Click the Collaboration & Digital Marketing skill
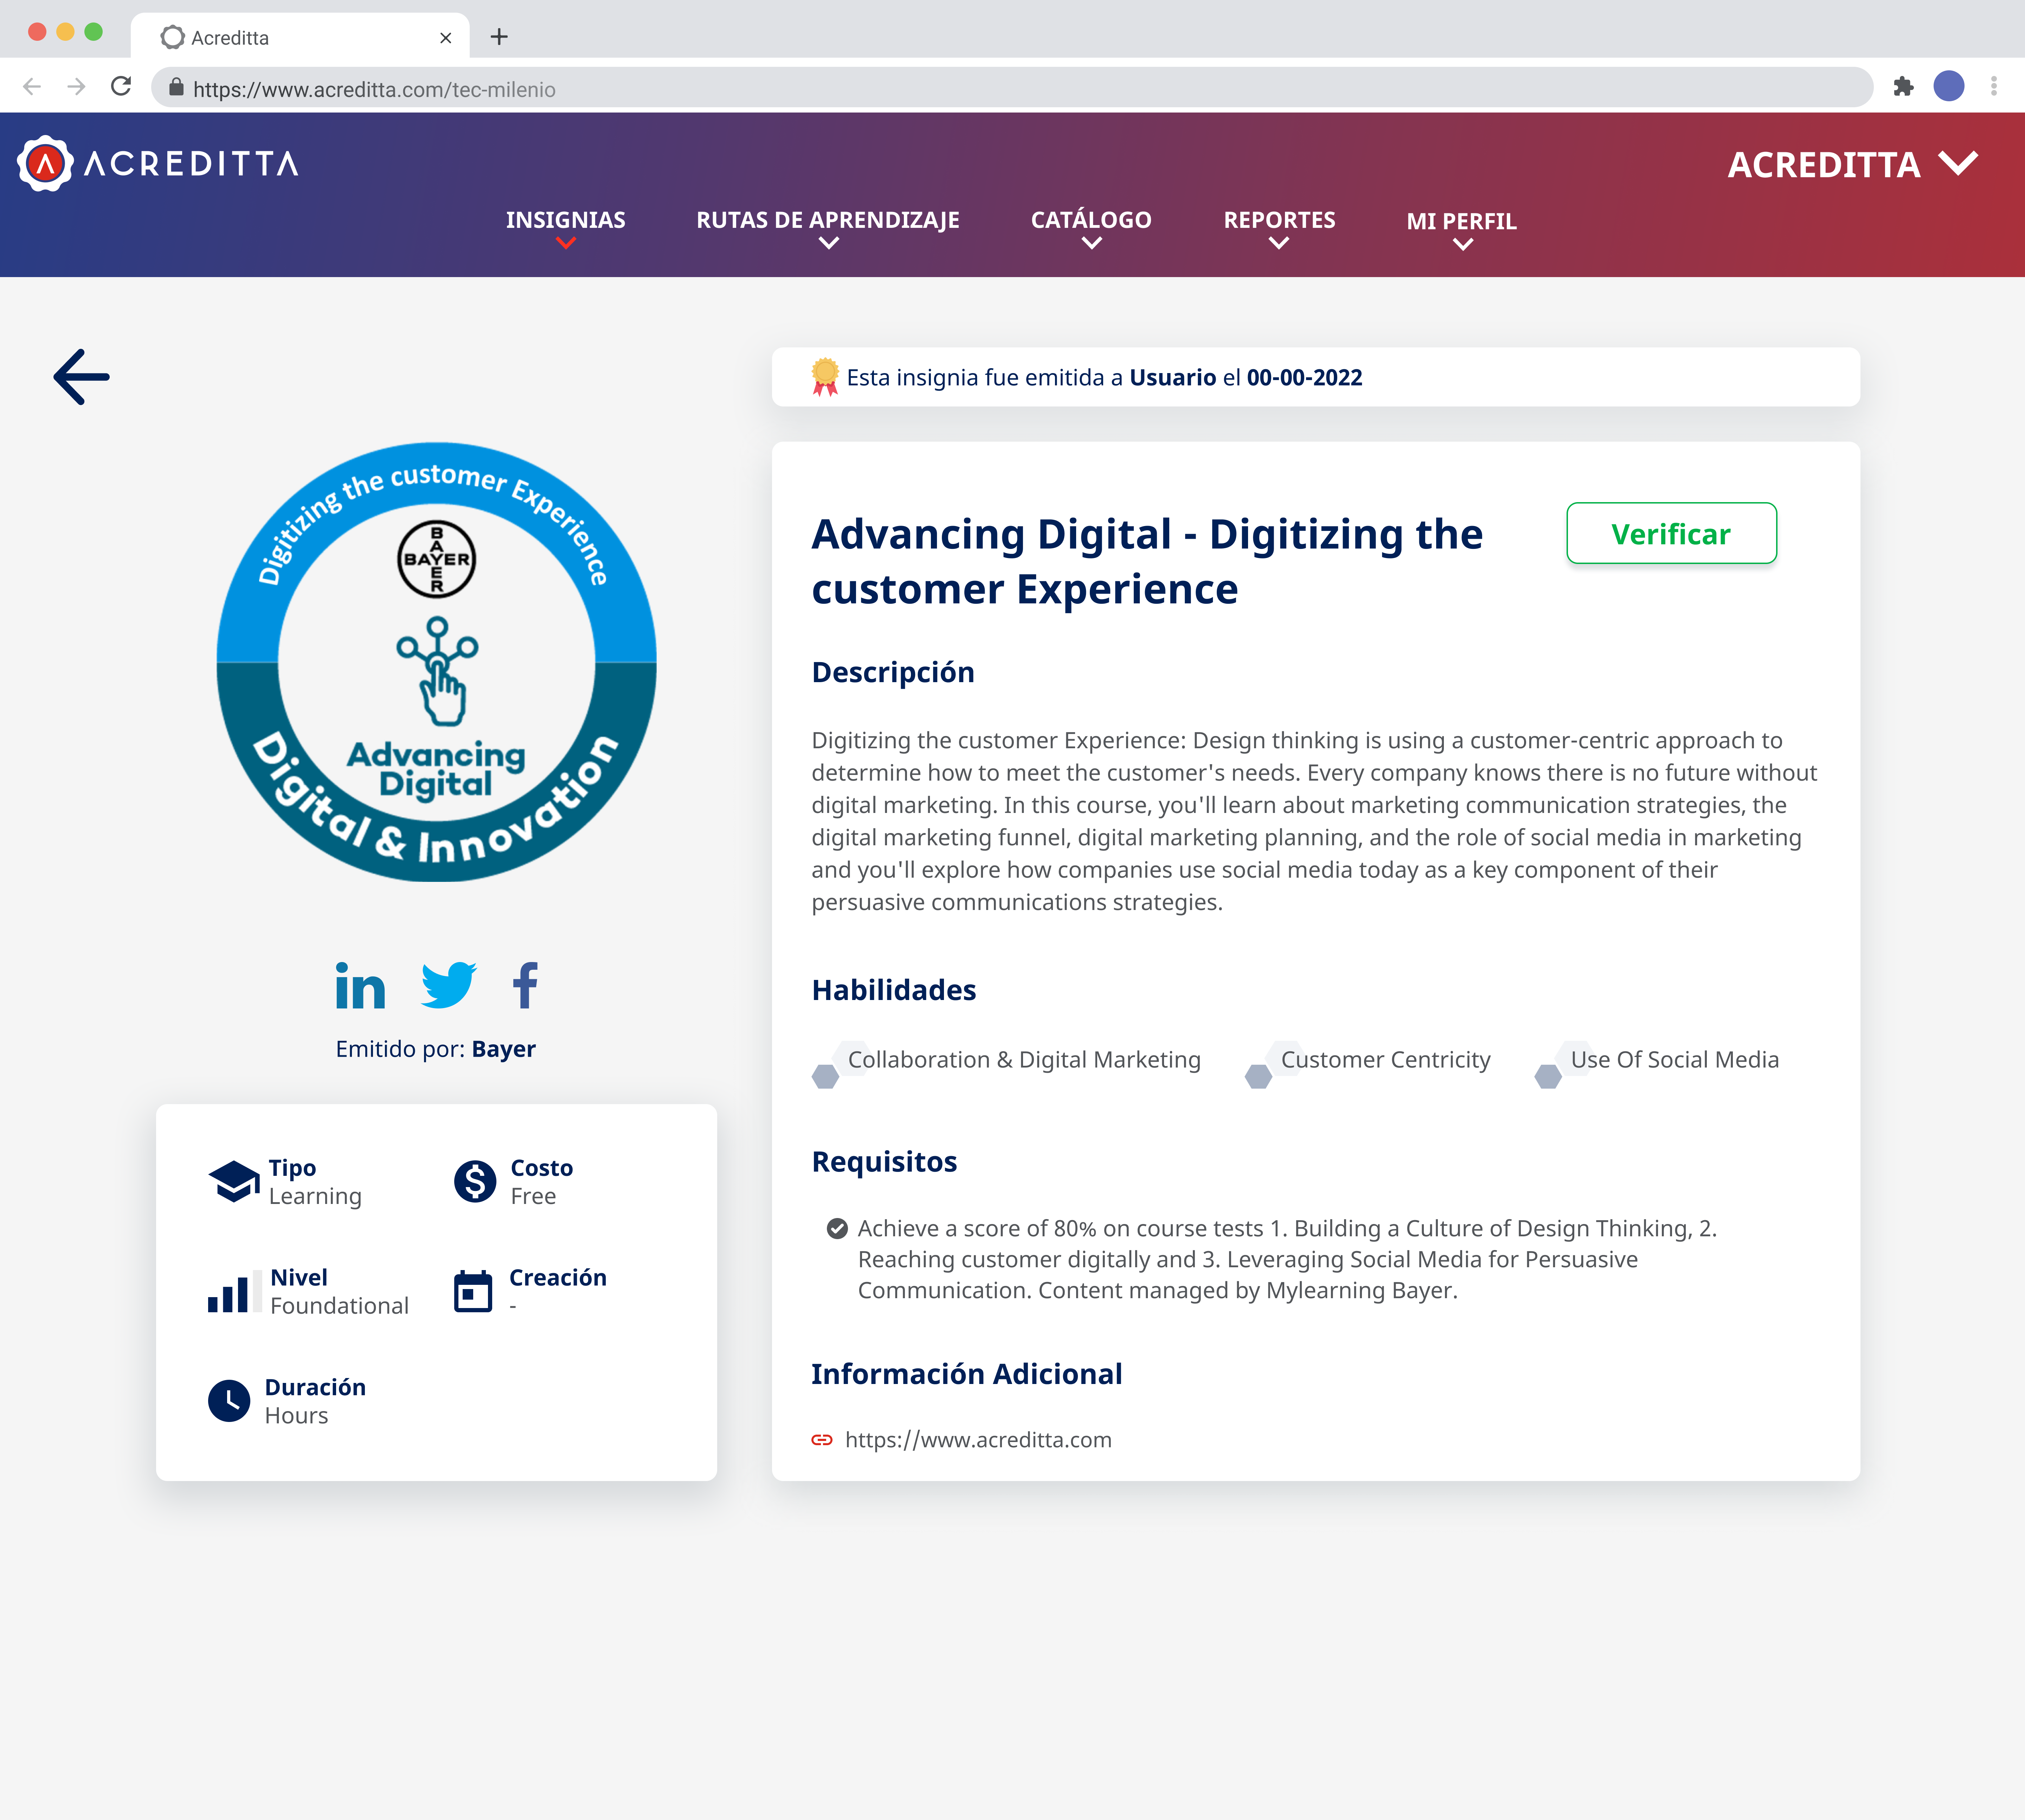This screenshot has width=2025, height=1820. coord(1024,1060)
